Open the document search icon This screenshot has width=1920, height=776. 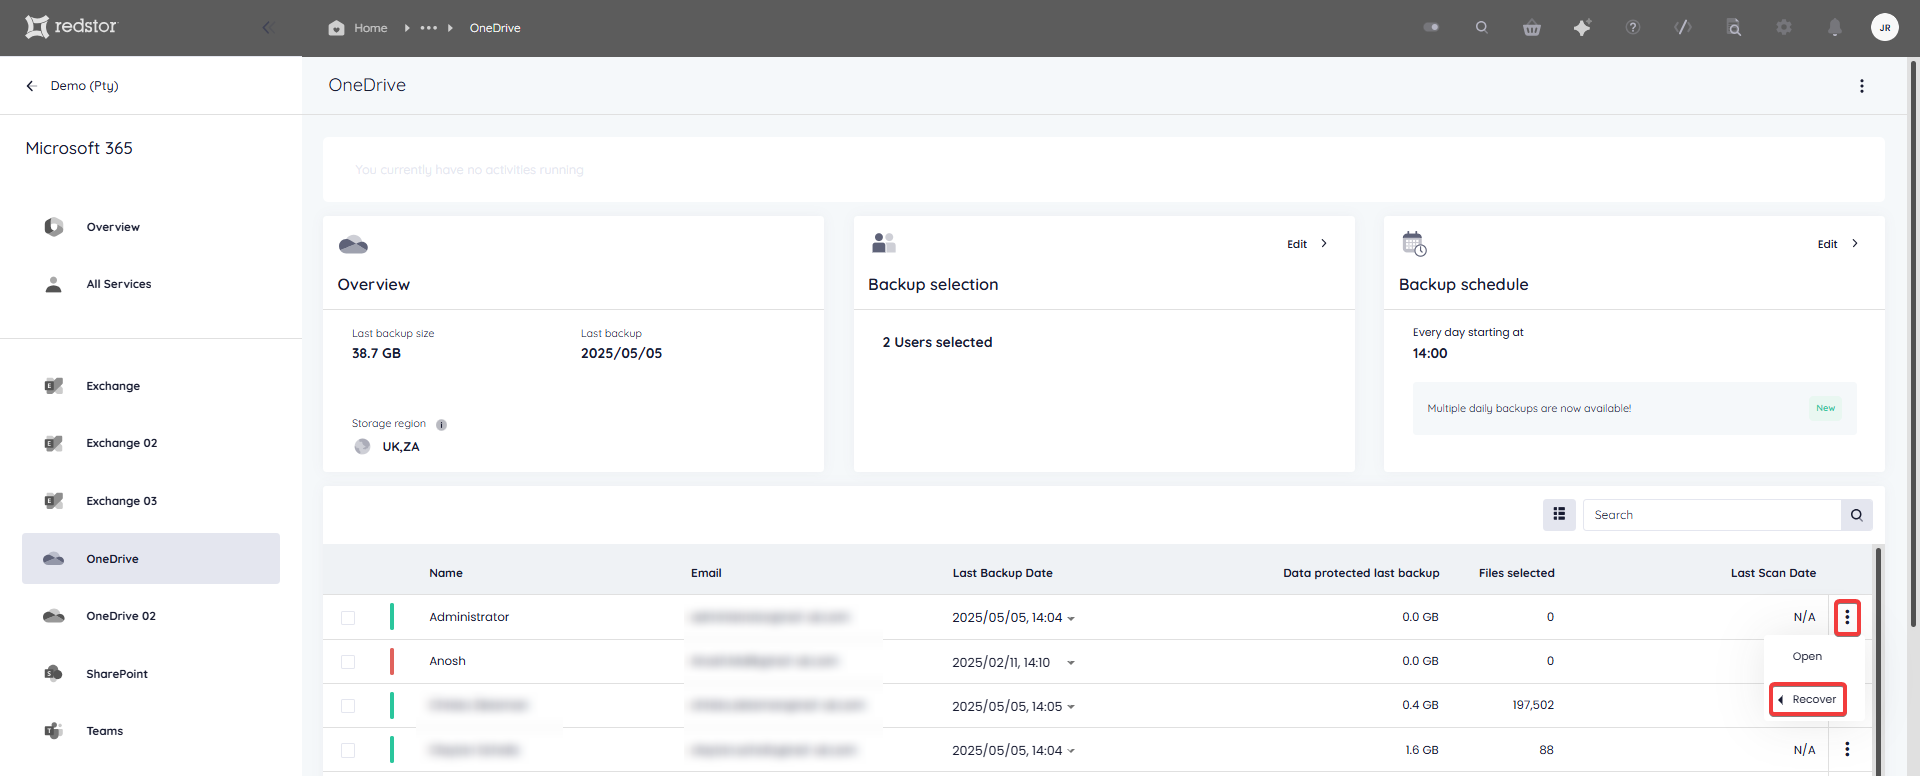[1734, 27]
